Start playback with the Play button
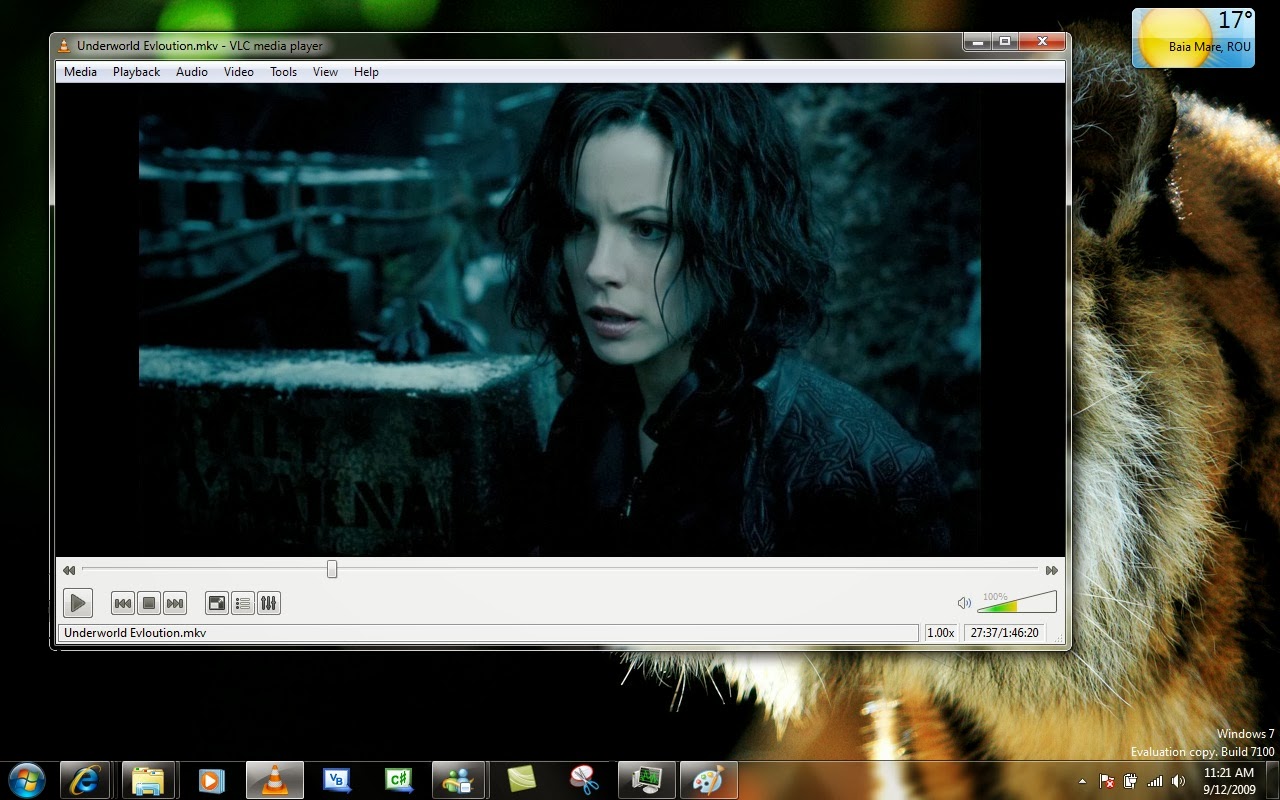 (x=77, y=603)
